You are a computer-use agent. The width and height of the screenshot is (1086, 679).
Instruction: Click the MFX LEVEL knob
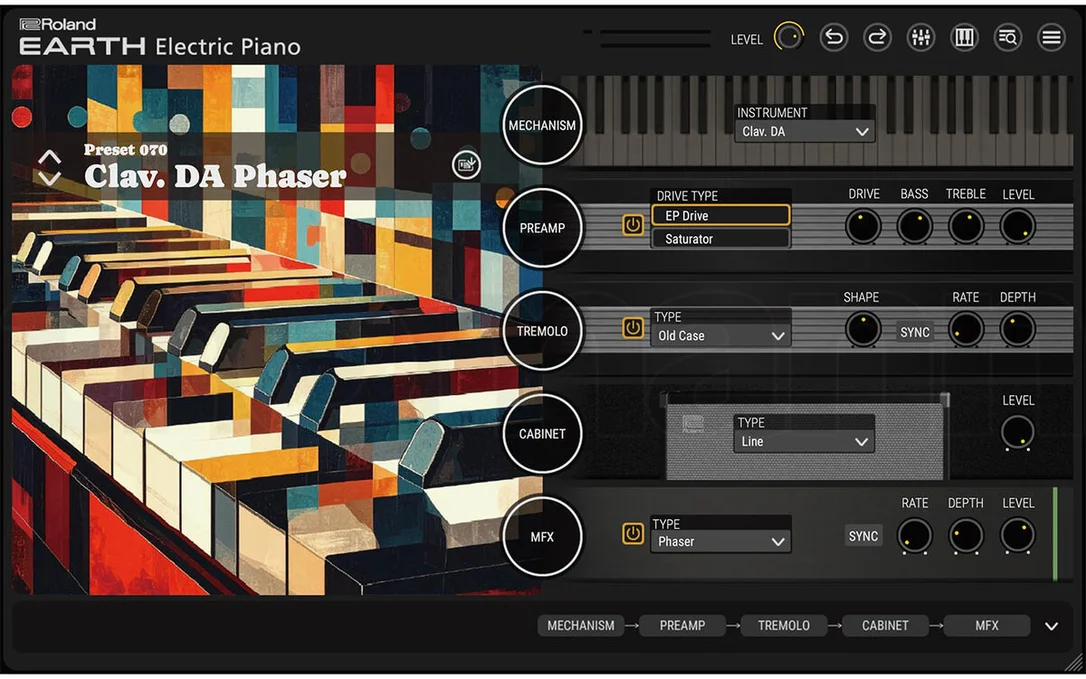click(1017, 536)
